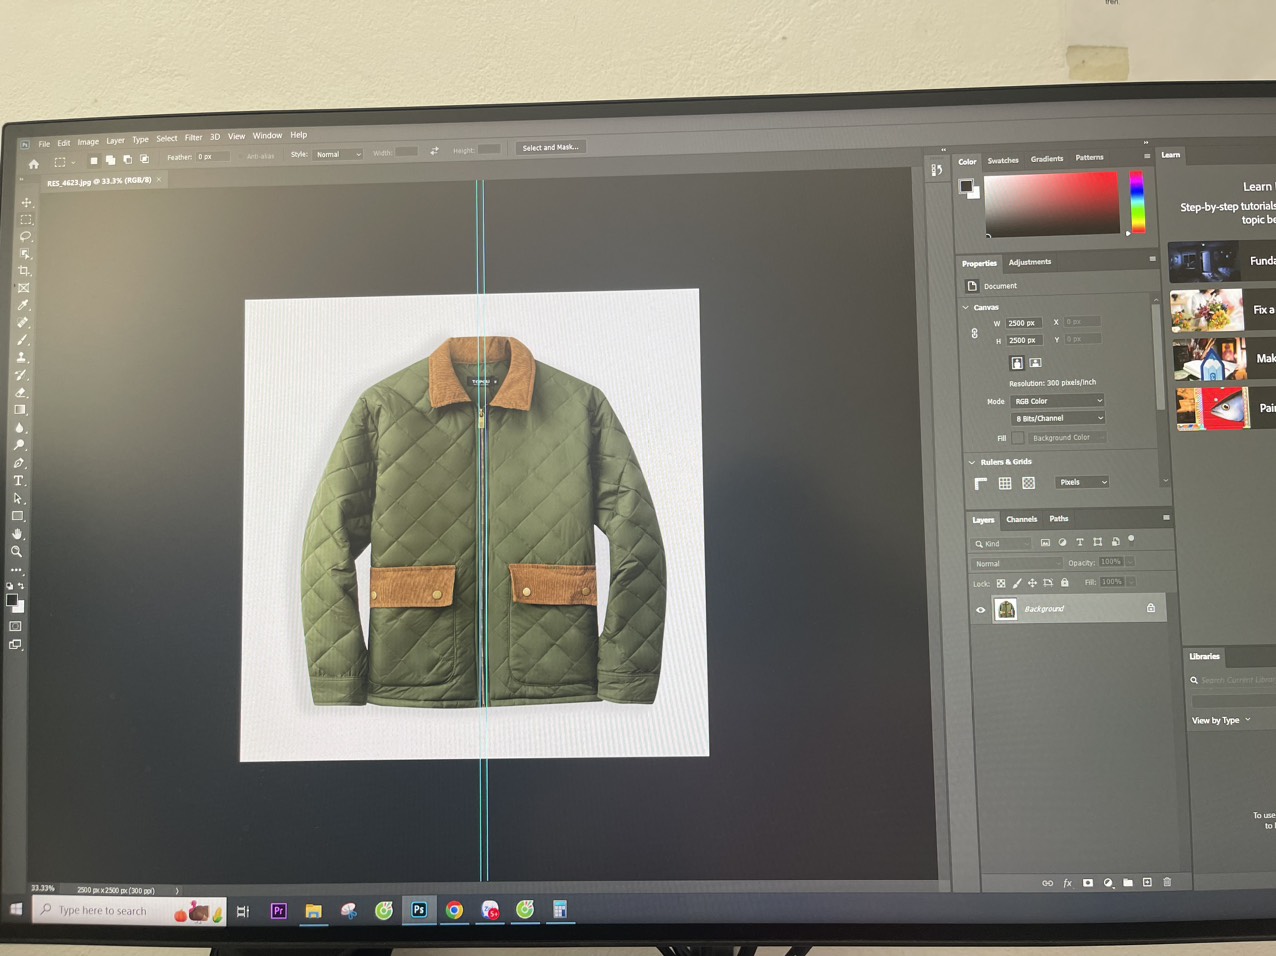The width and height of the screenshot is (1276, 956).
Task: Click the Hand tool
Action: (17, 534)
